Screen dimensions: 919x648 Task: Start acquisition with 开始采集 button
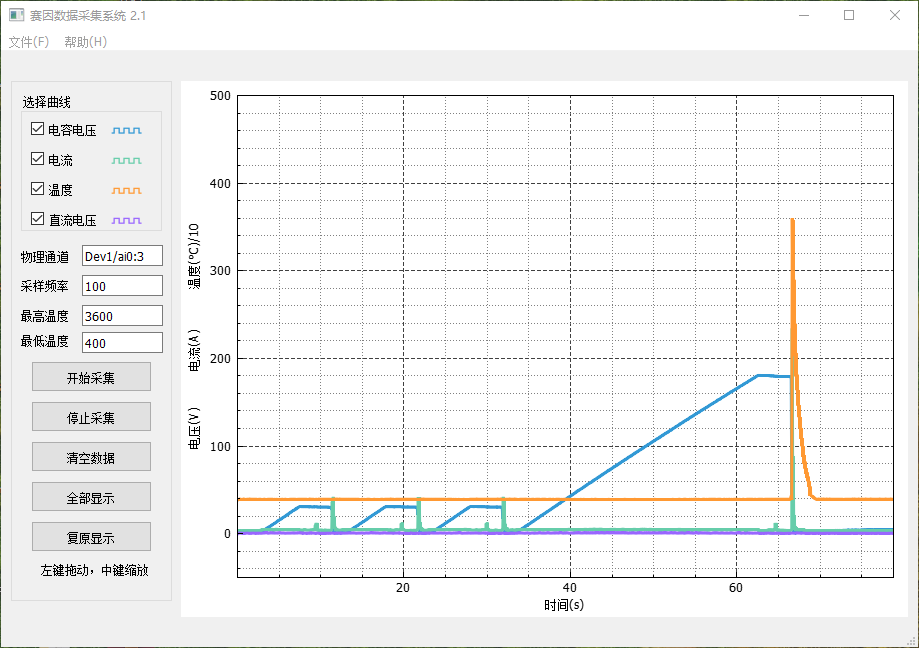pos(91,377)
